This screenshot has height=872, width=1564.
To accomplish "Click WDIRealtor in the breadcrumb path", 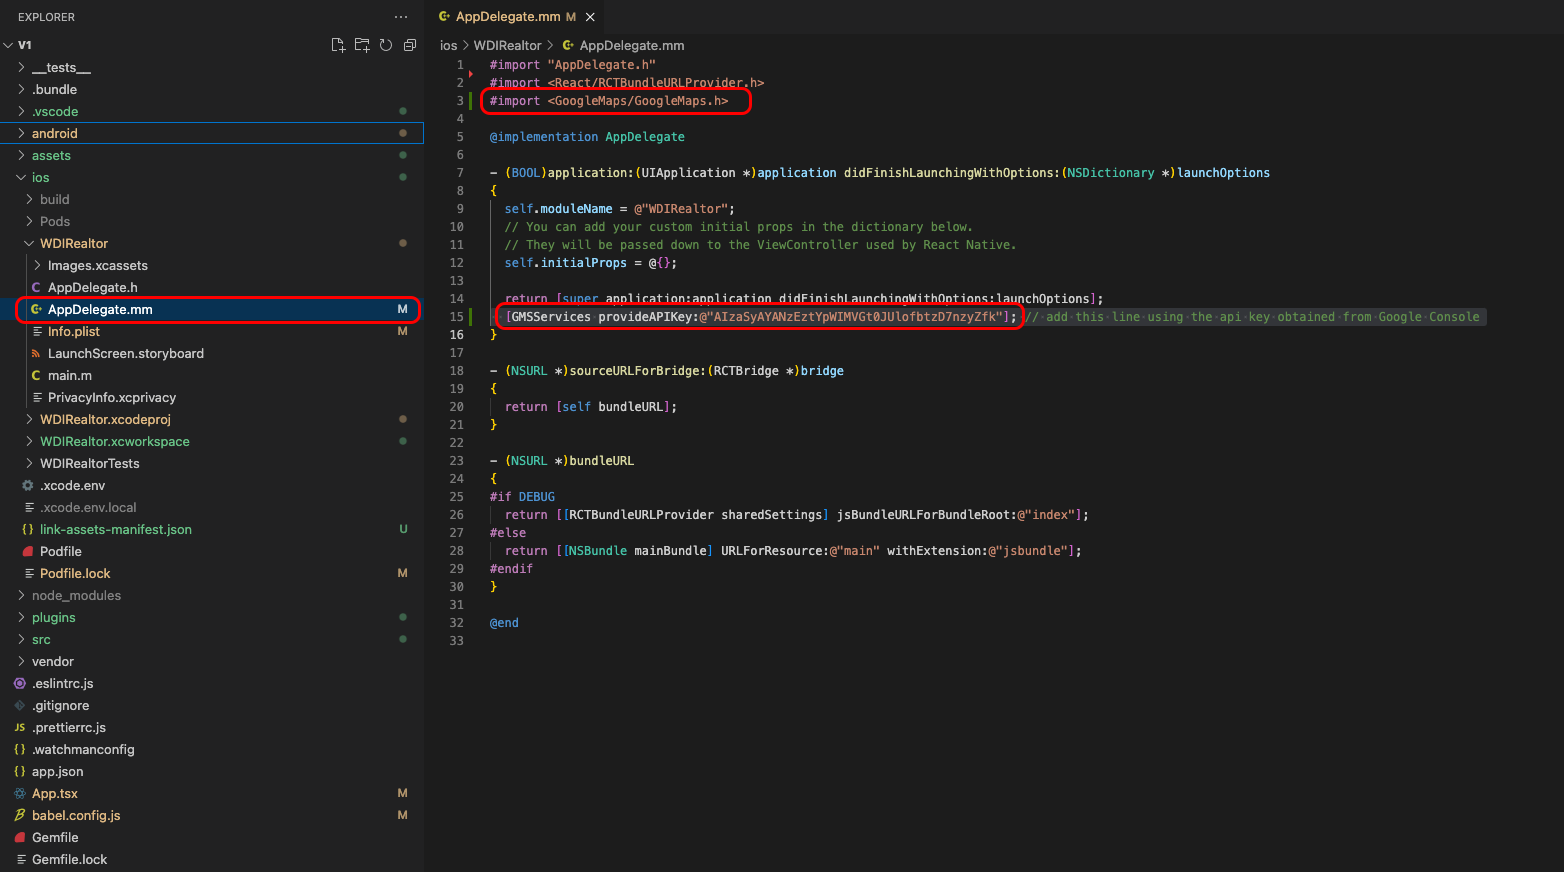I will [507, 46].
